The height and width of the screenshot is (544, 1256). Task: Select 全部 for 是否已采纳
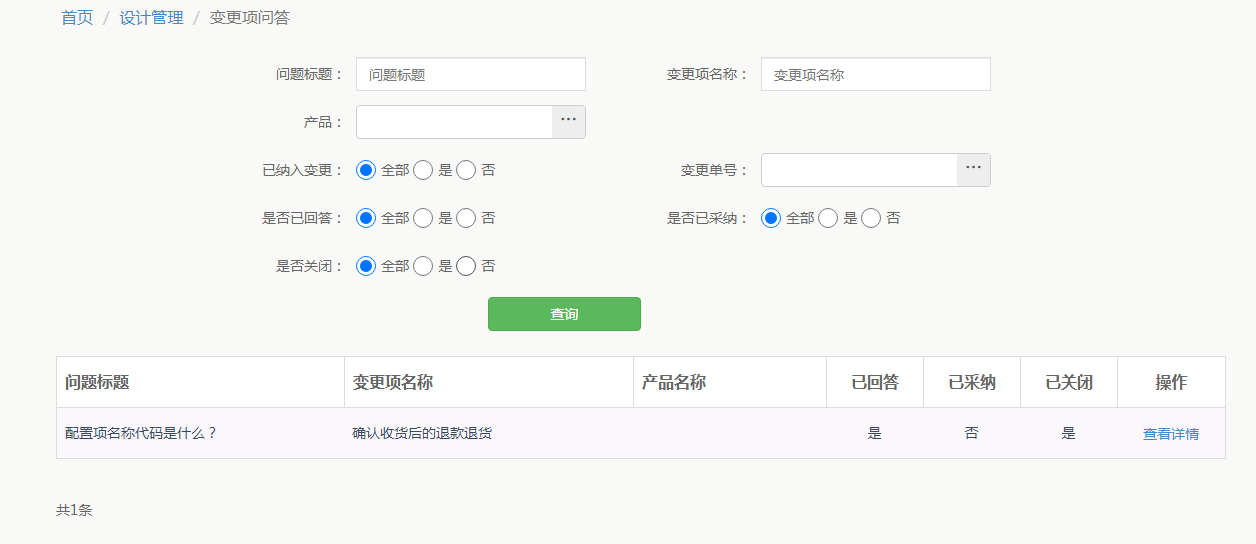pyautogui.click(x=771, y=218)
